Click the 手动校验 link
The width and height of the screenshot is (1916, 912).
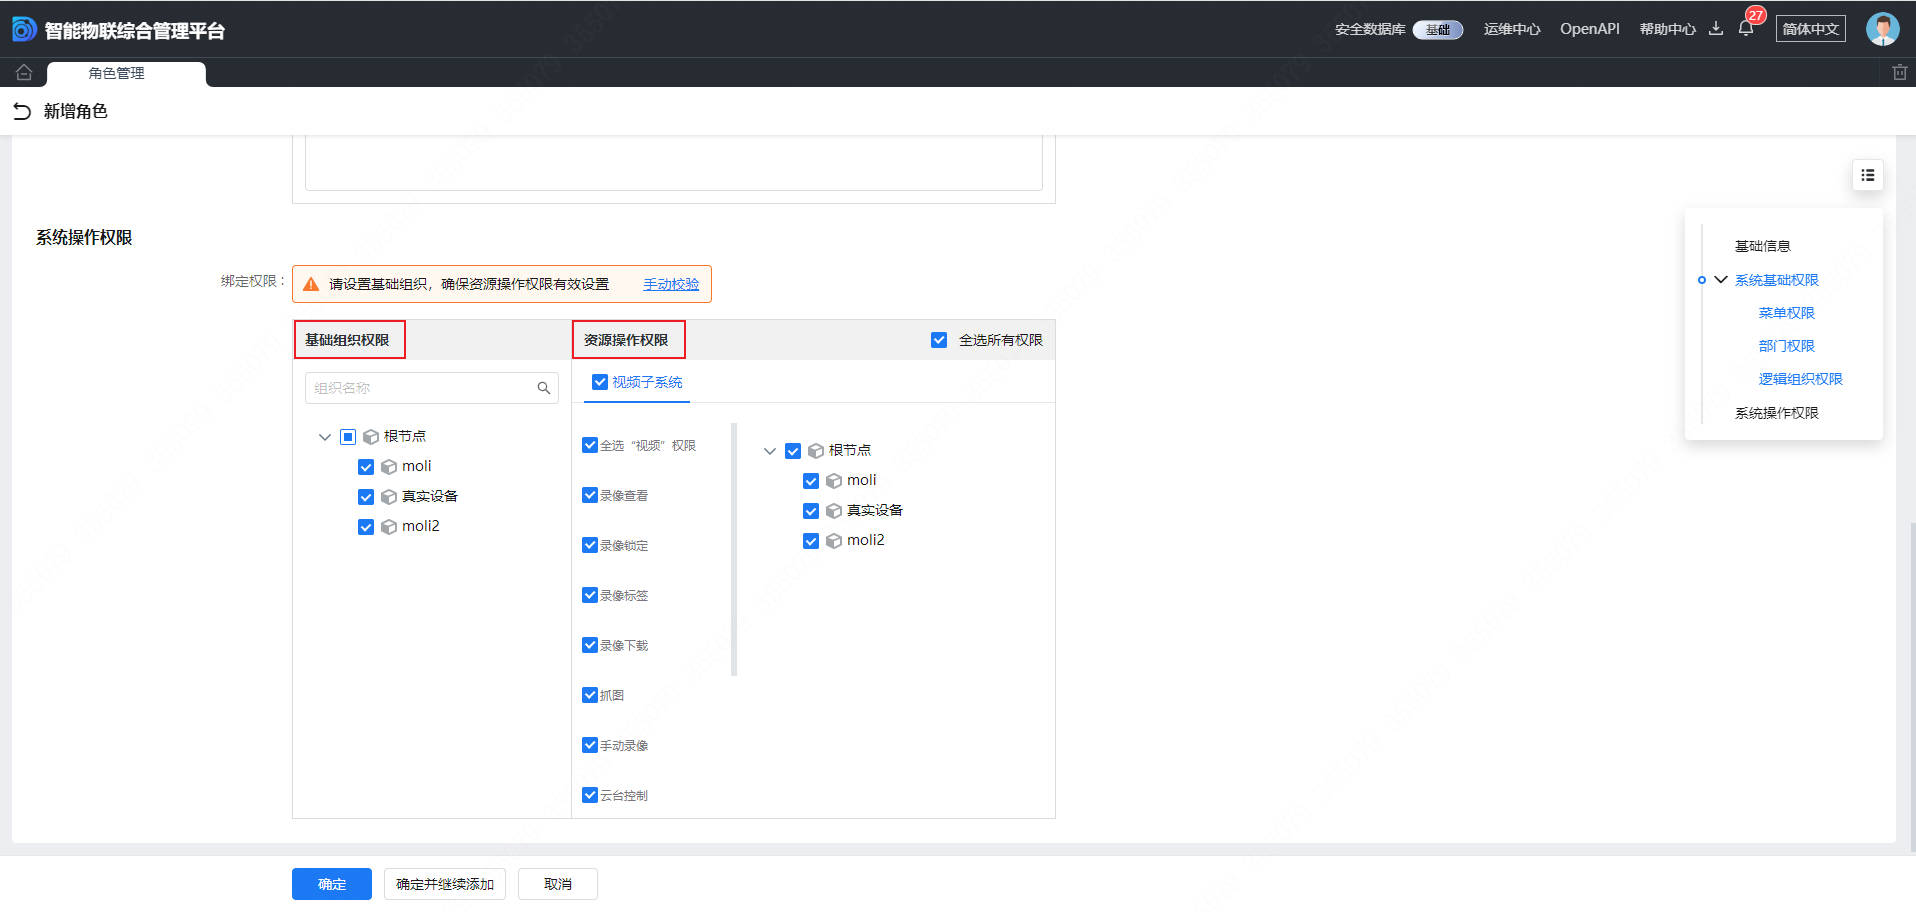click(670, 284)
